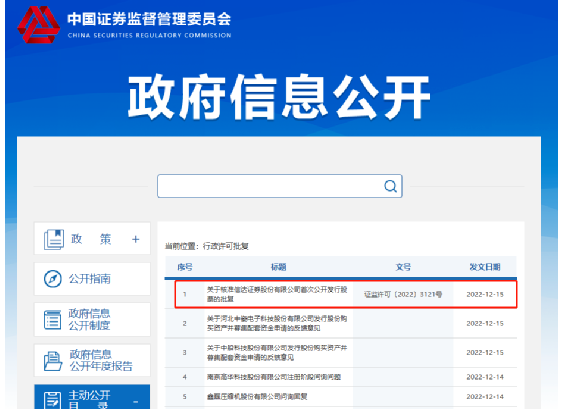Click row 5 date 2022-12-14
The width and height of the screenshot is (561, 420).
[485, 396]
